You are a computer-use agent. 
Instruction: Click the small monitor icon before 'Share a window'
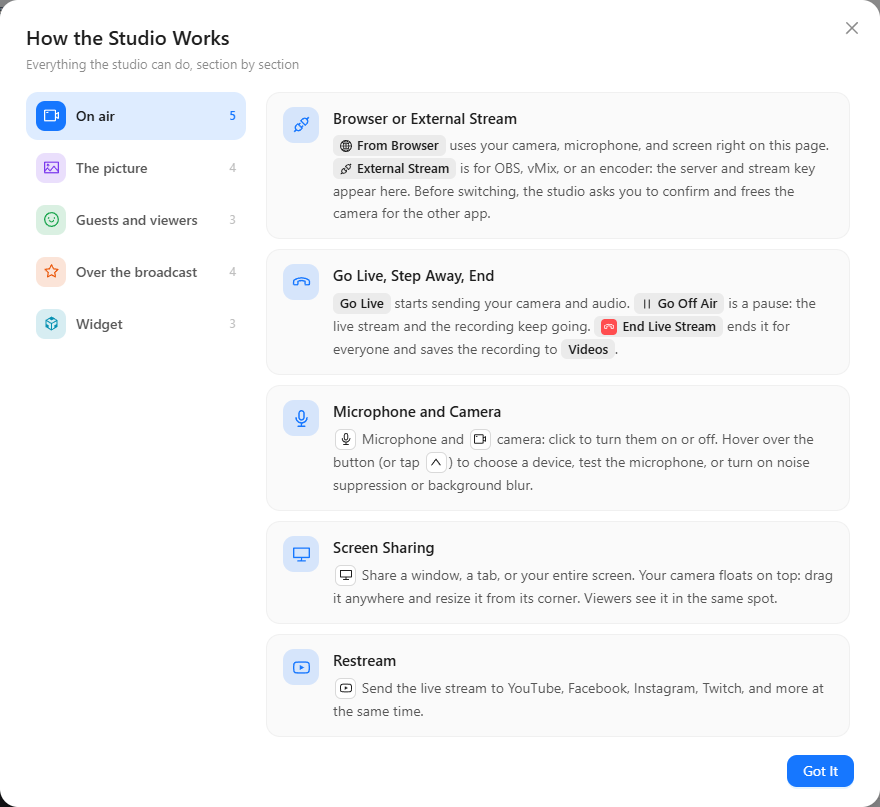click(346, 575)
